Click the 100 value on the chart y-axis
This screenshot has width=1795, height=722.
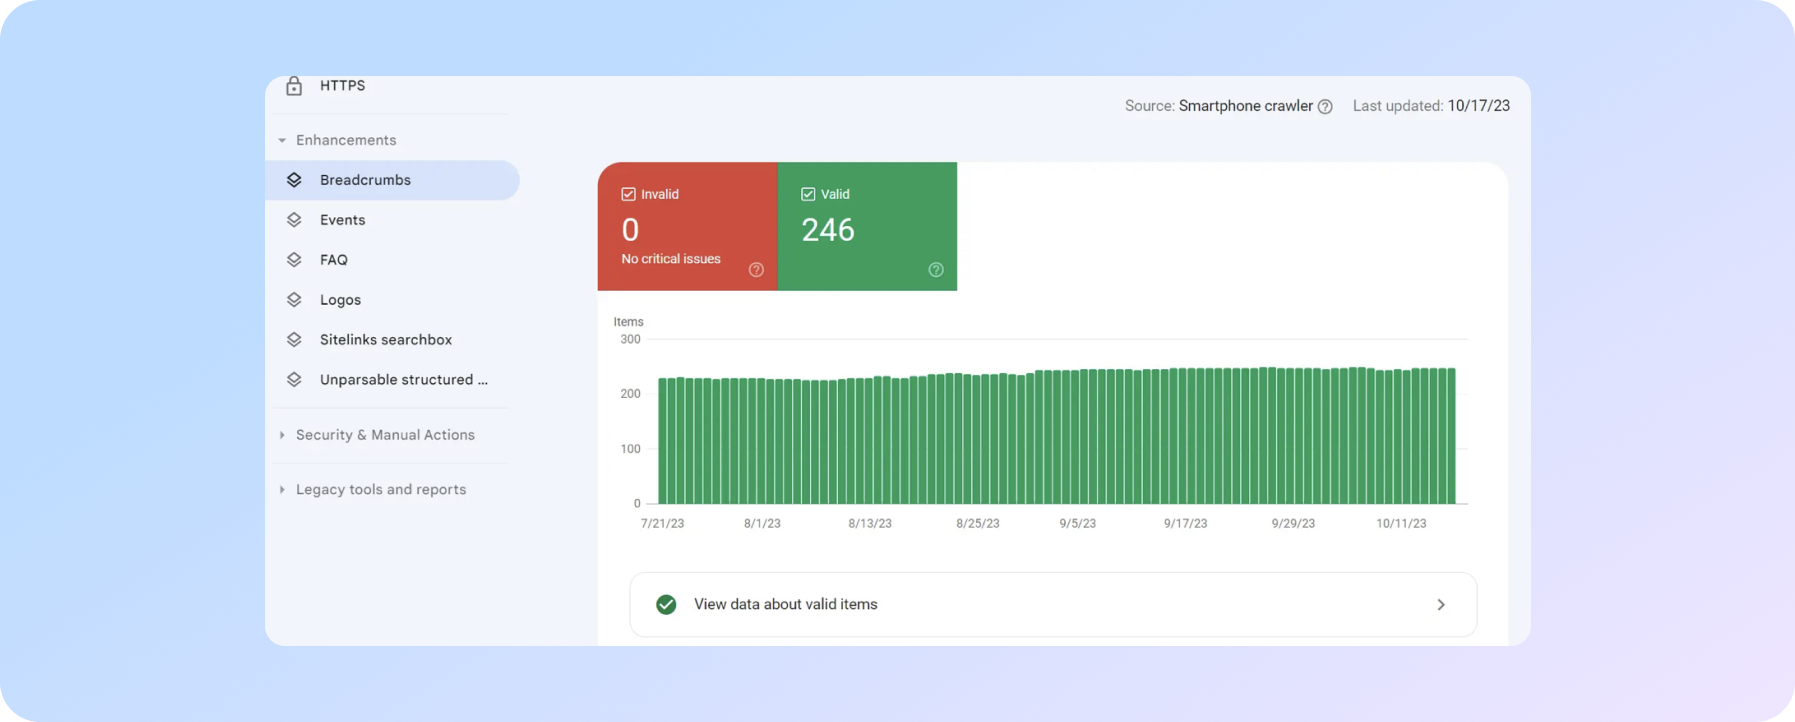click(630, 449)
